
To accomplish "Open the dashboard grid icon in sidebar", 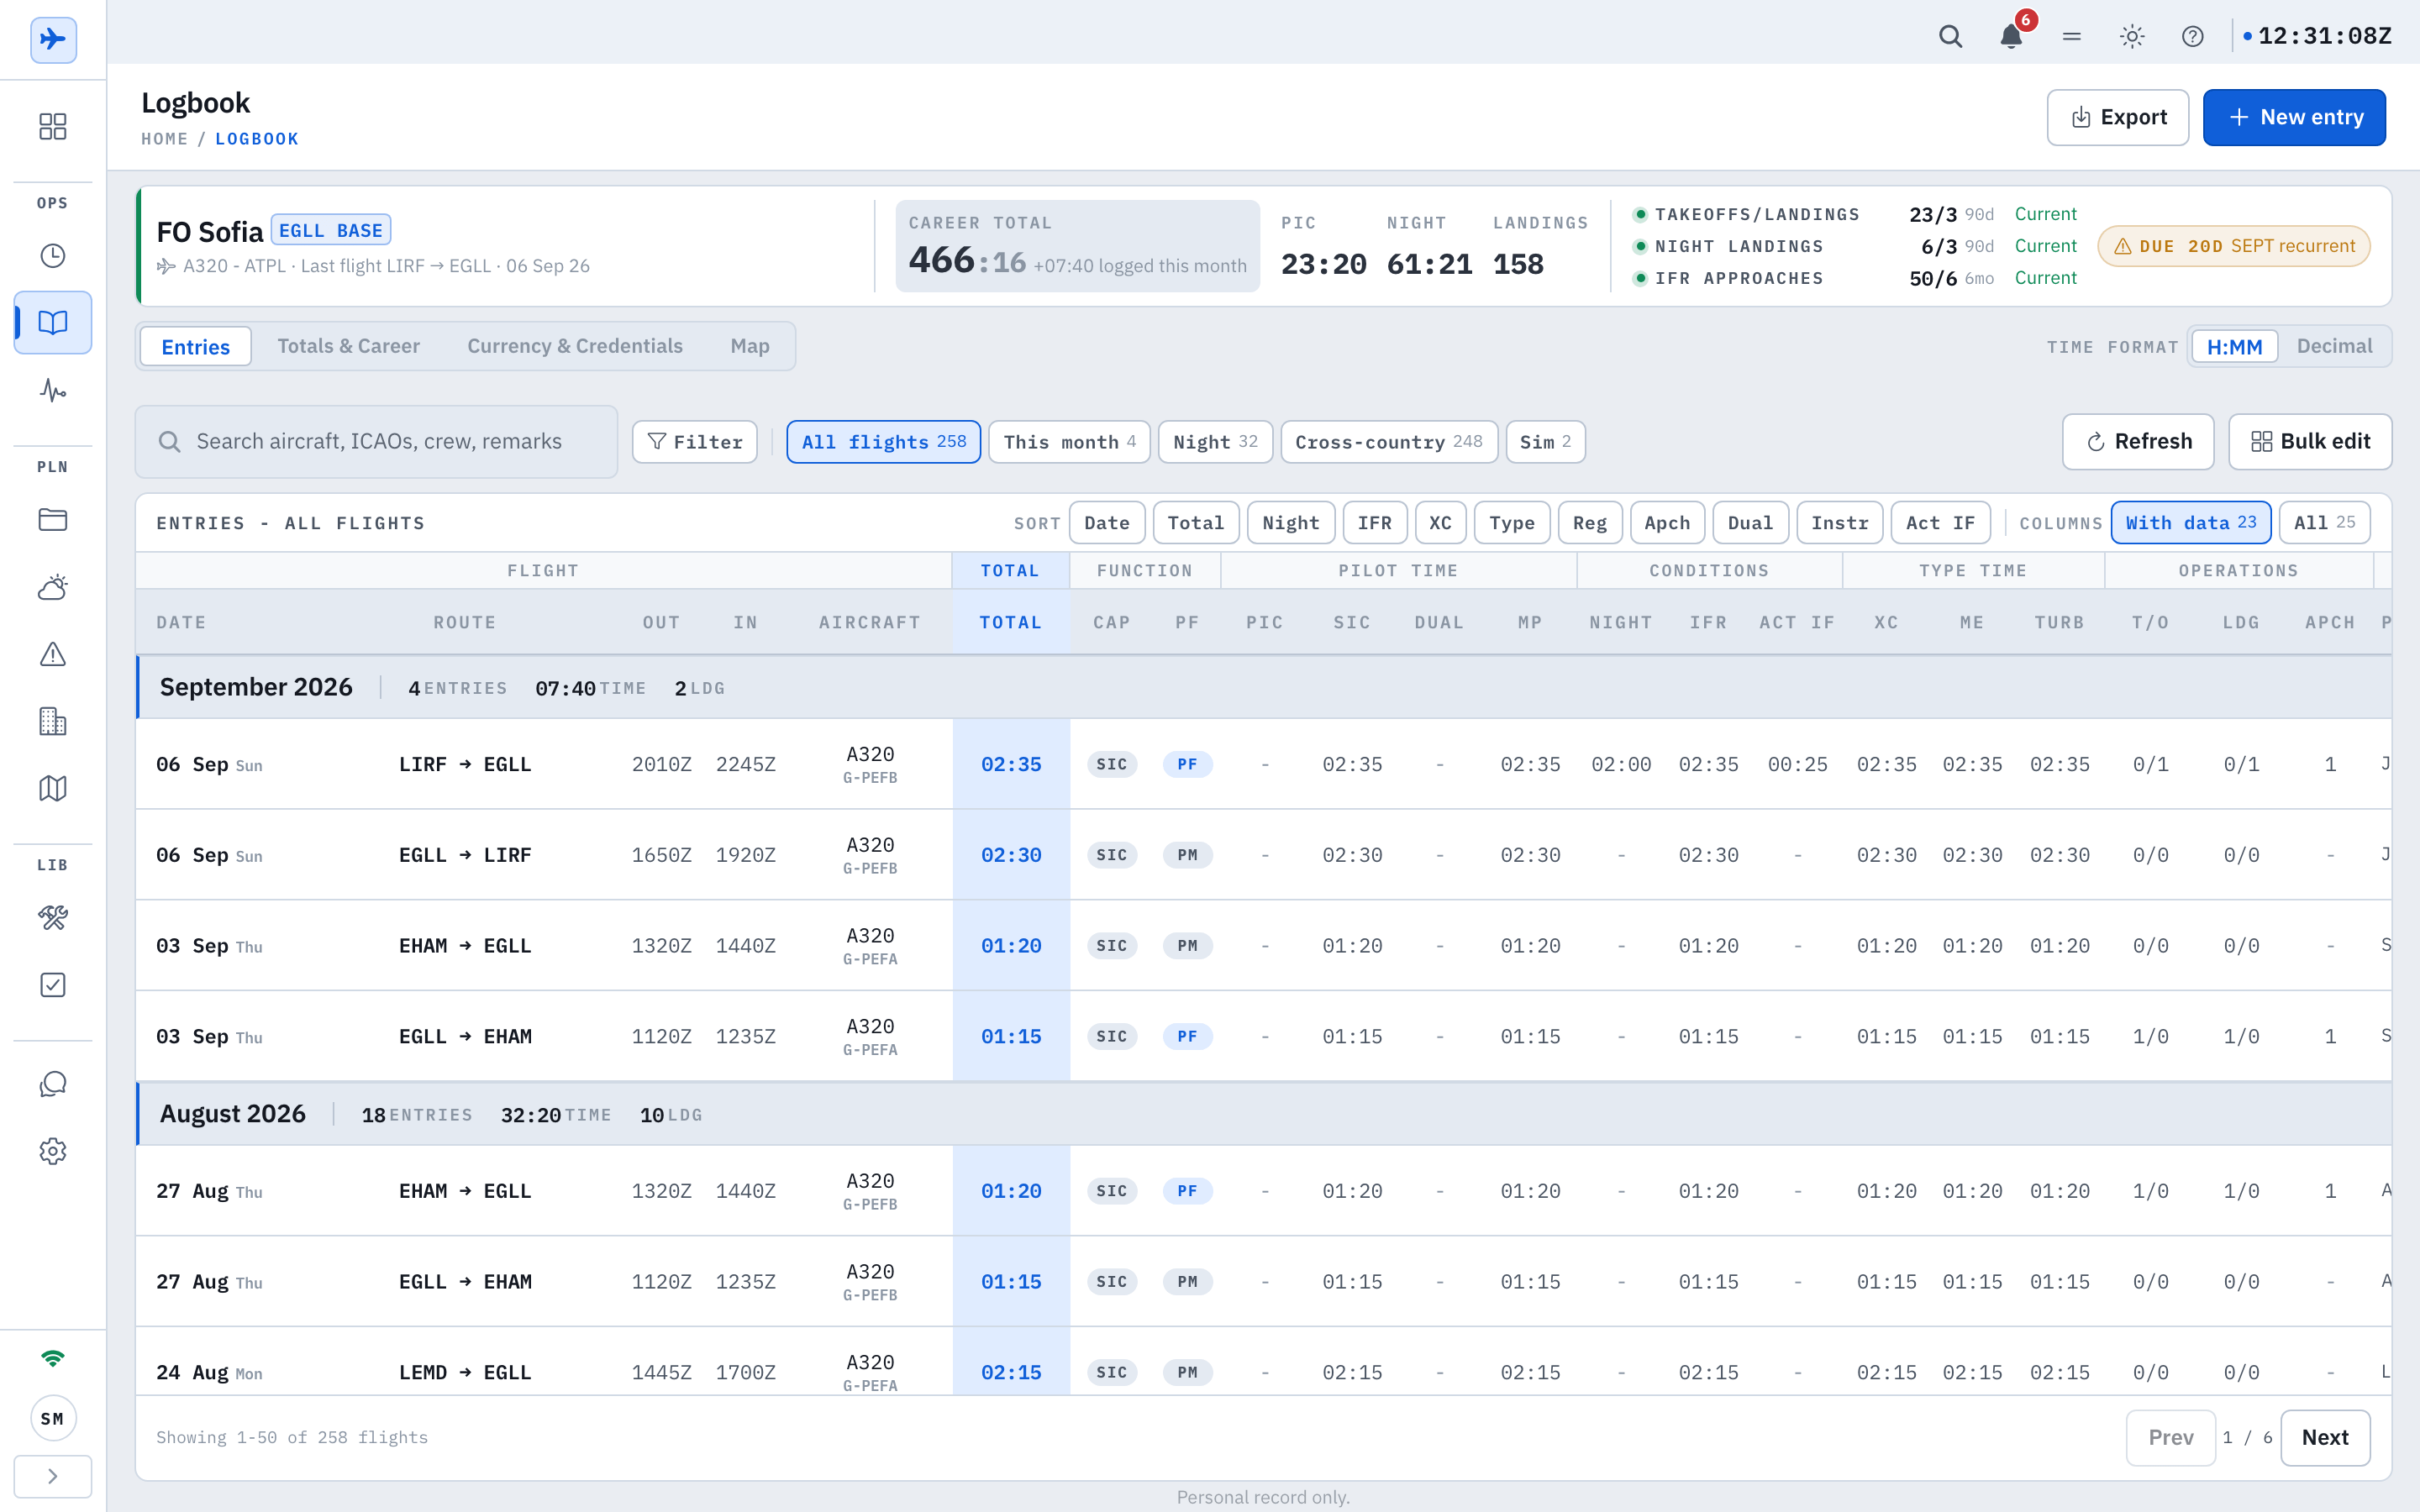I will (53, 126).
